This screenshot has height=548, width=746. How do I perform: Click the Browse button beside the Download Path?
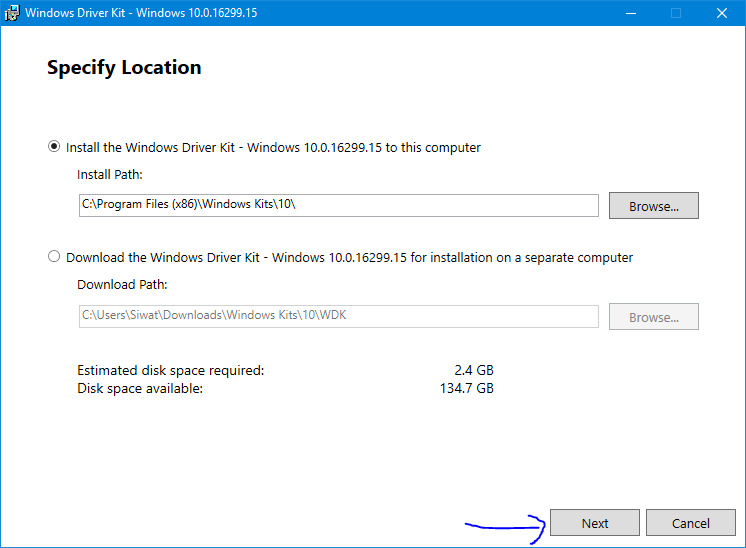(654, 316)
